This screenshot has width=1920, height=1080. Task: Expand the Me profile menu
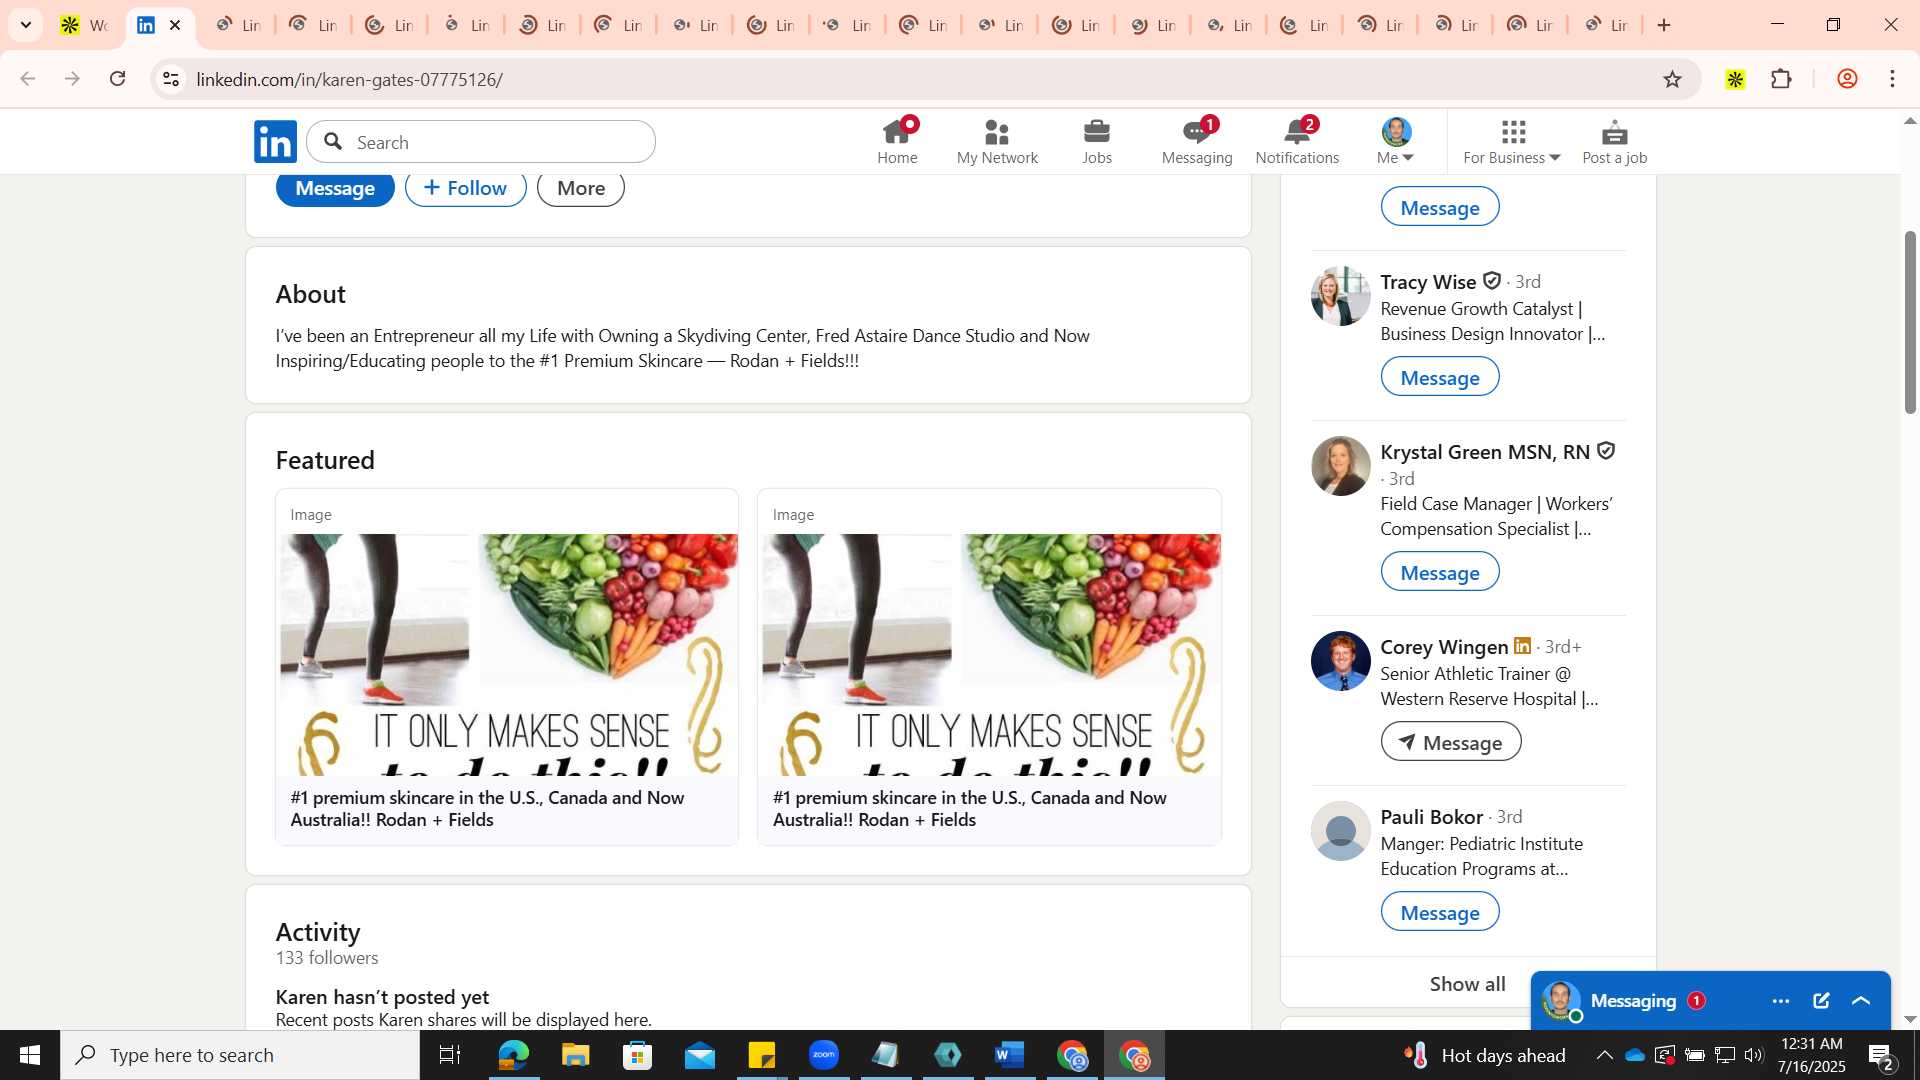tap(1396, 141)
